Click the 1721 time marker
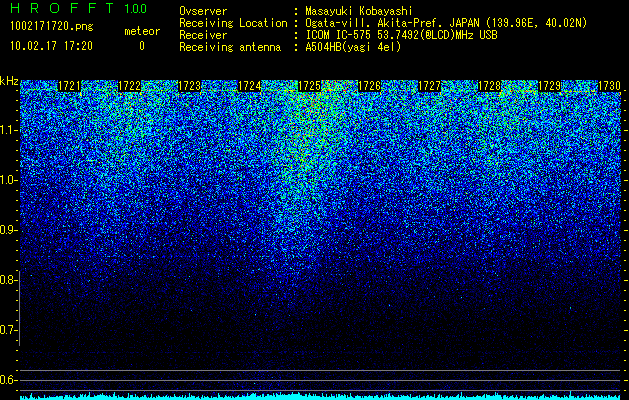 pos(69,86)
